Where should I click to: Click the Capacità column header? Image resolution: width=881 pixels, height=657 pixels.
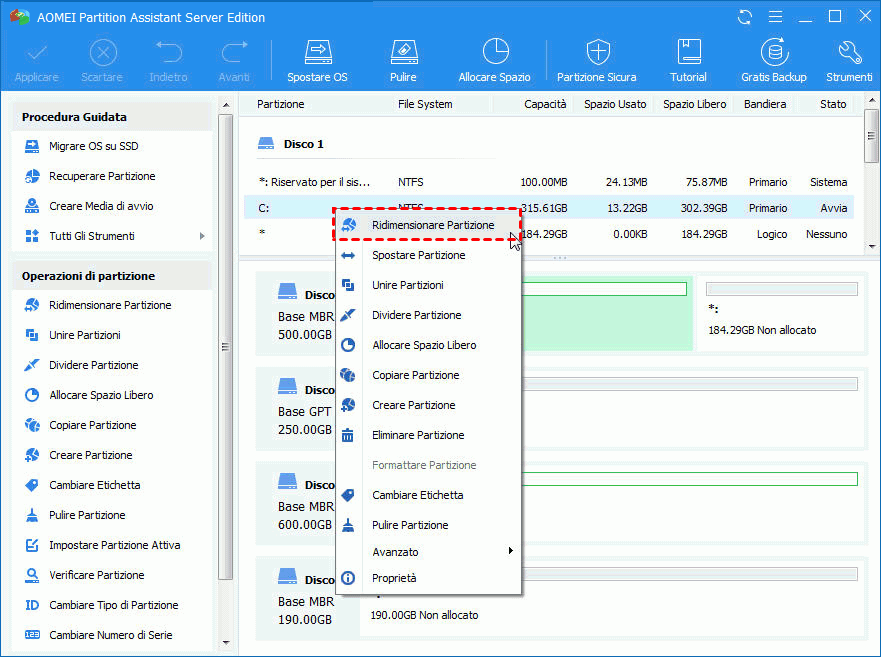pos(545,104)
